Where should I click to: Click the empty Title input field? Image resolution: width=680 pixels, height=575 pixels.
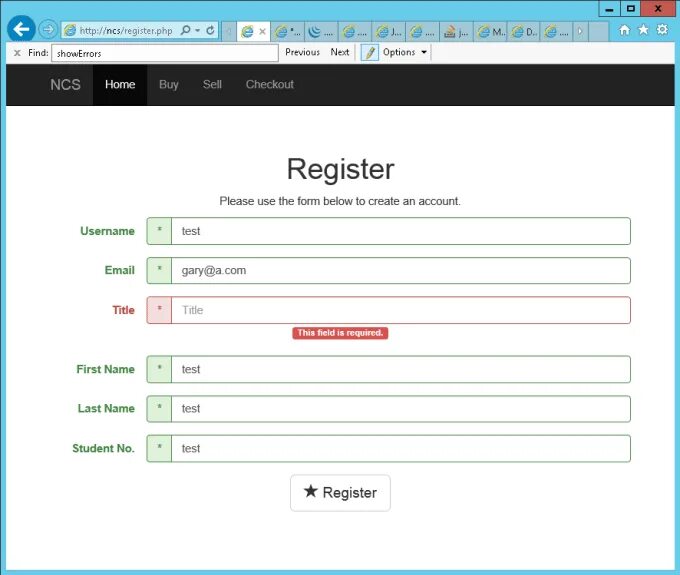pyautogui.click(x=401, y=310)
